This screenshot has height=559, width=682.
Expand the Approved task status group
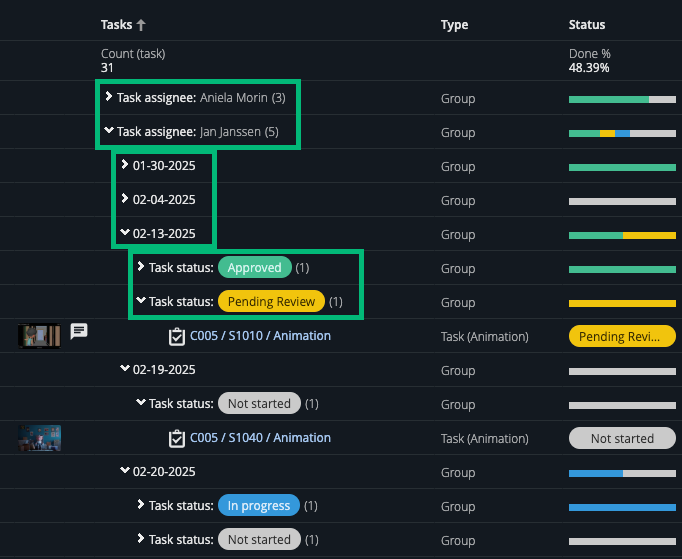coord(140,266)
